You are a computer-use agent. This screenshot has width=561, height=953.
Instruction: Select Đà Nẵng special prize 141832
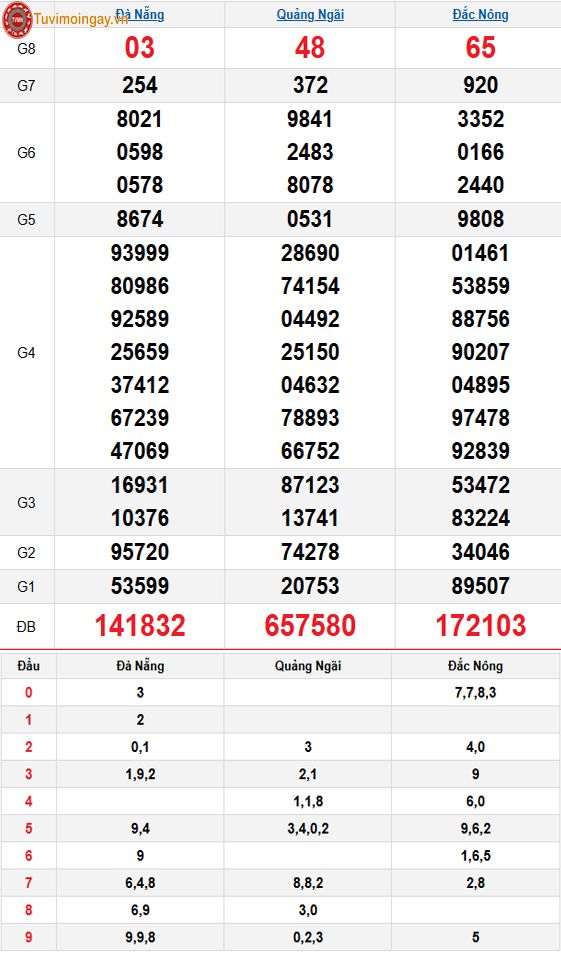click(x=140, y=625)
